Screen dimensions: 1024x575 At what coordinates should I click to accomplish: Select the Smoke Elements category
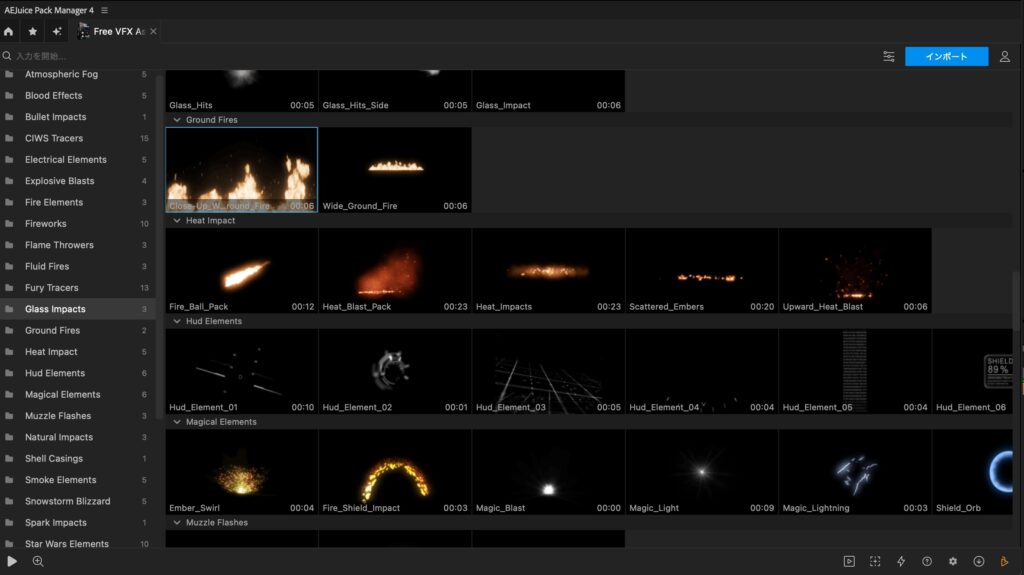click(77, 480)
